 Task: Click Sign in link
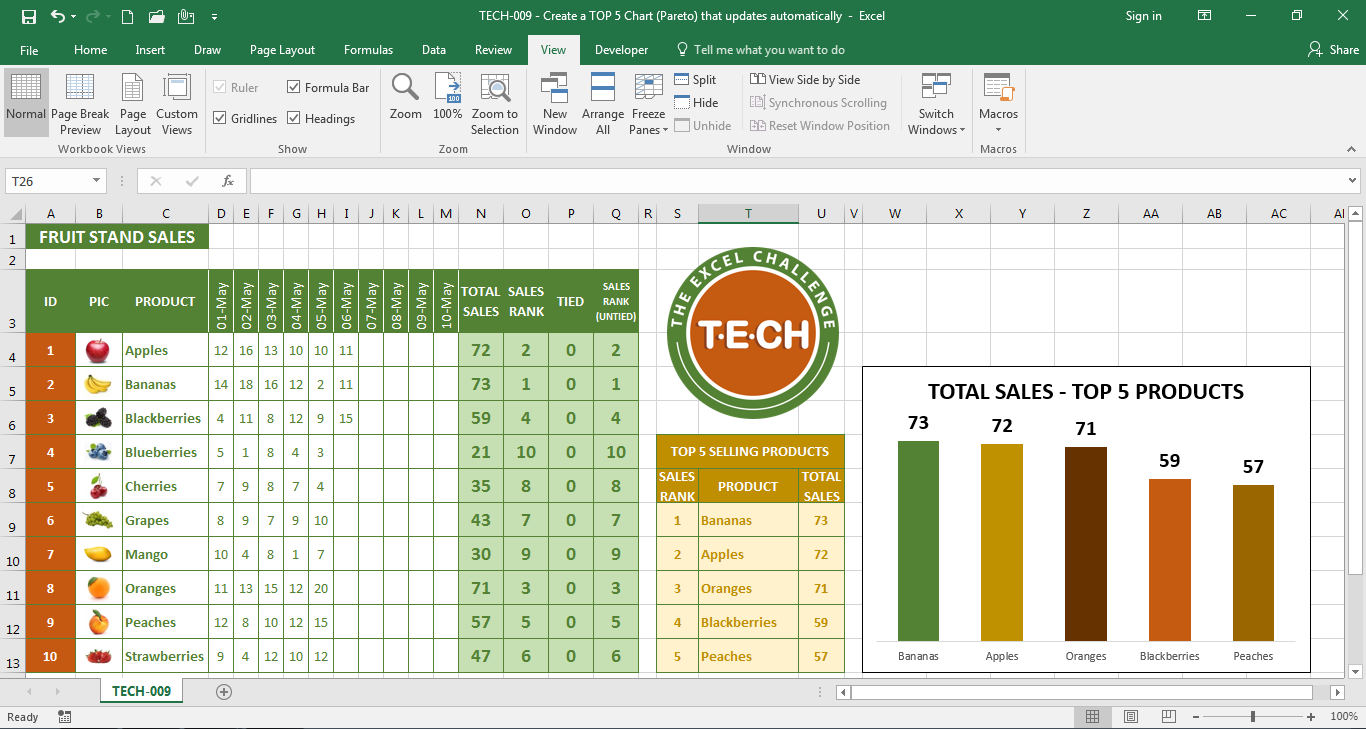point(1143,16)
